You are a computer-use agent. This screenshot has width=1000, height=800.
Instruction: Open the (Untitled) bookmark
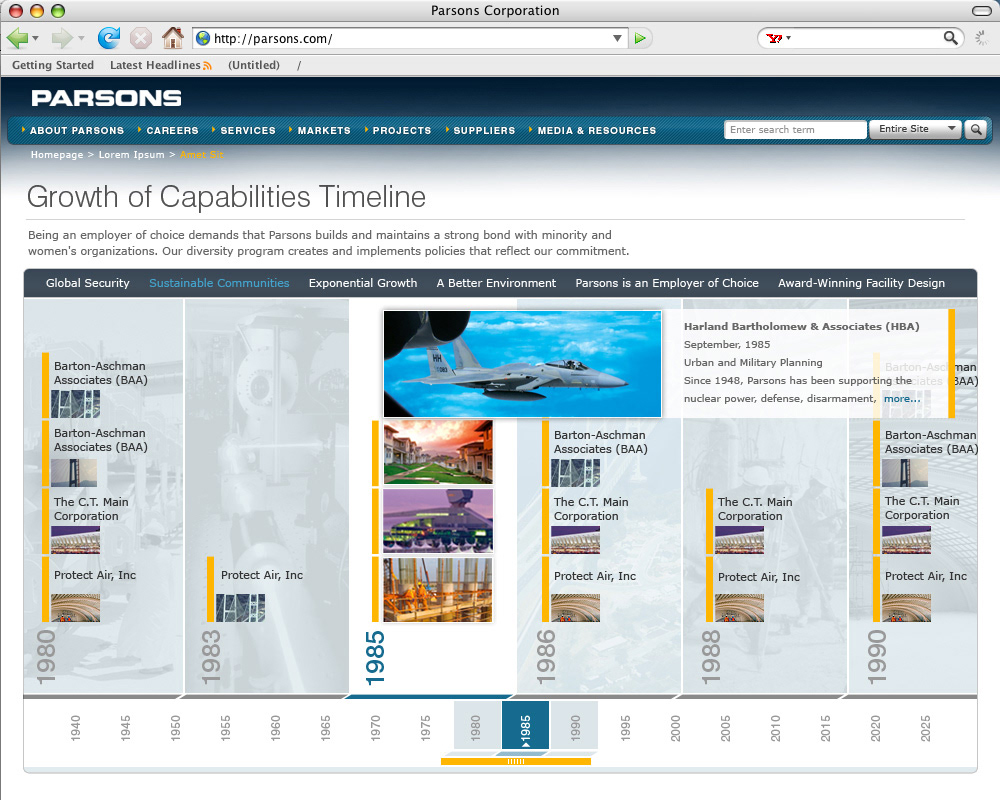coord(254,65)
